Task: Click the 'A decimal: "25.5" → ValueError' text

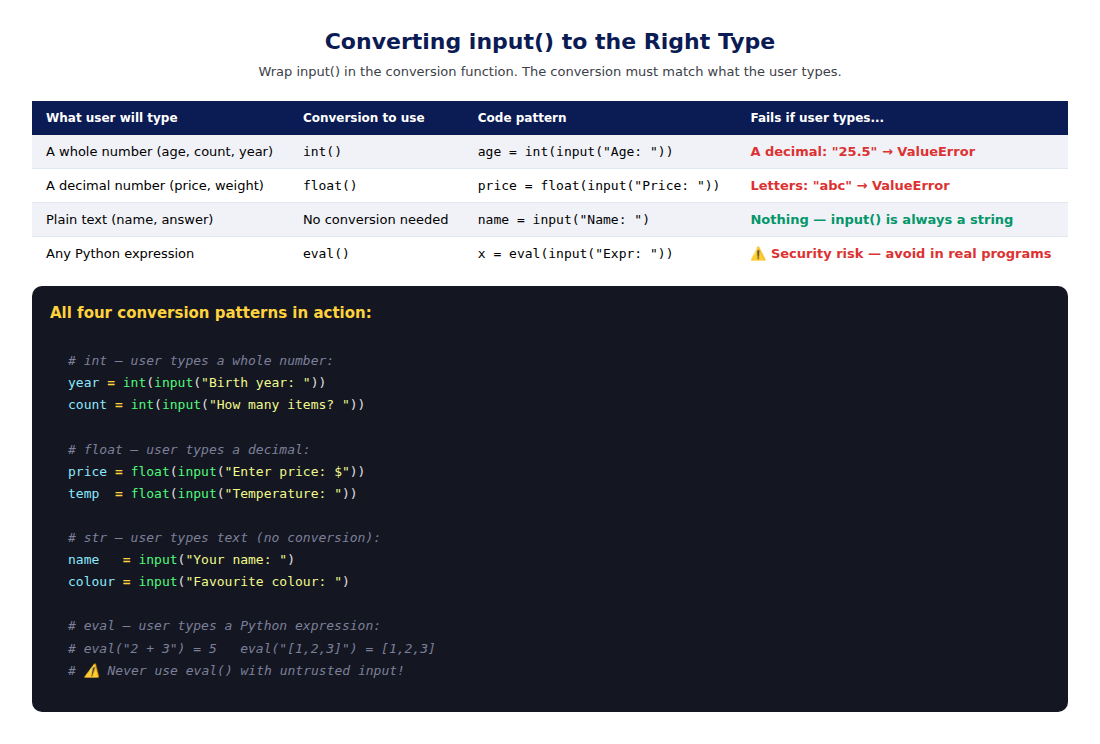Action: tap(863, 151)
